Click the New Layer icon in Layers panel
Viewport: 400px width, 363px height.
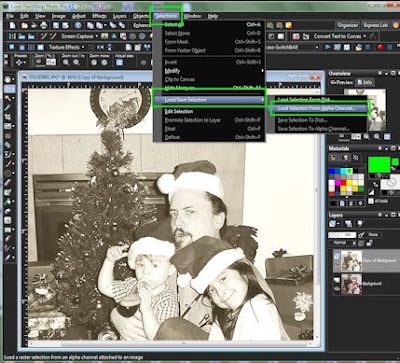[x=332, y=224]
